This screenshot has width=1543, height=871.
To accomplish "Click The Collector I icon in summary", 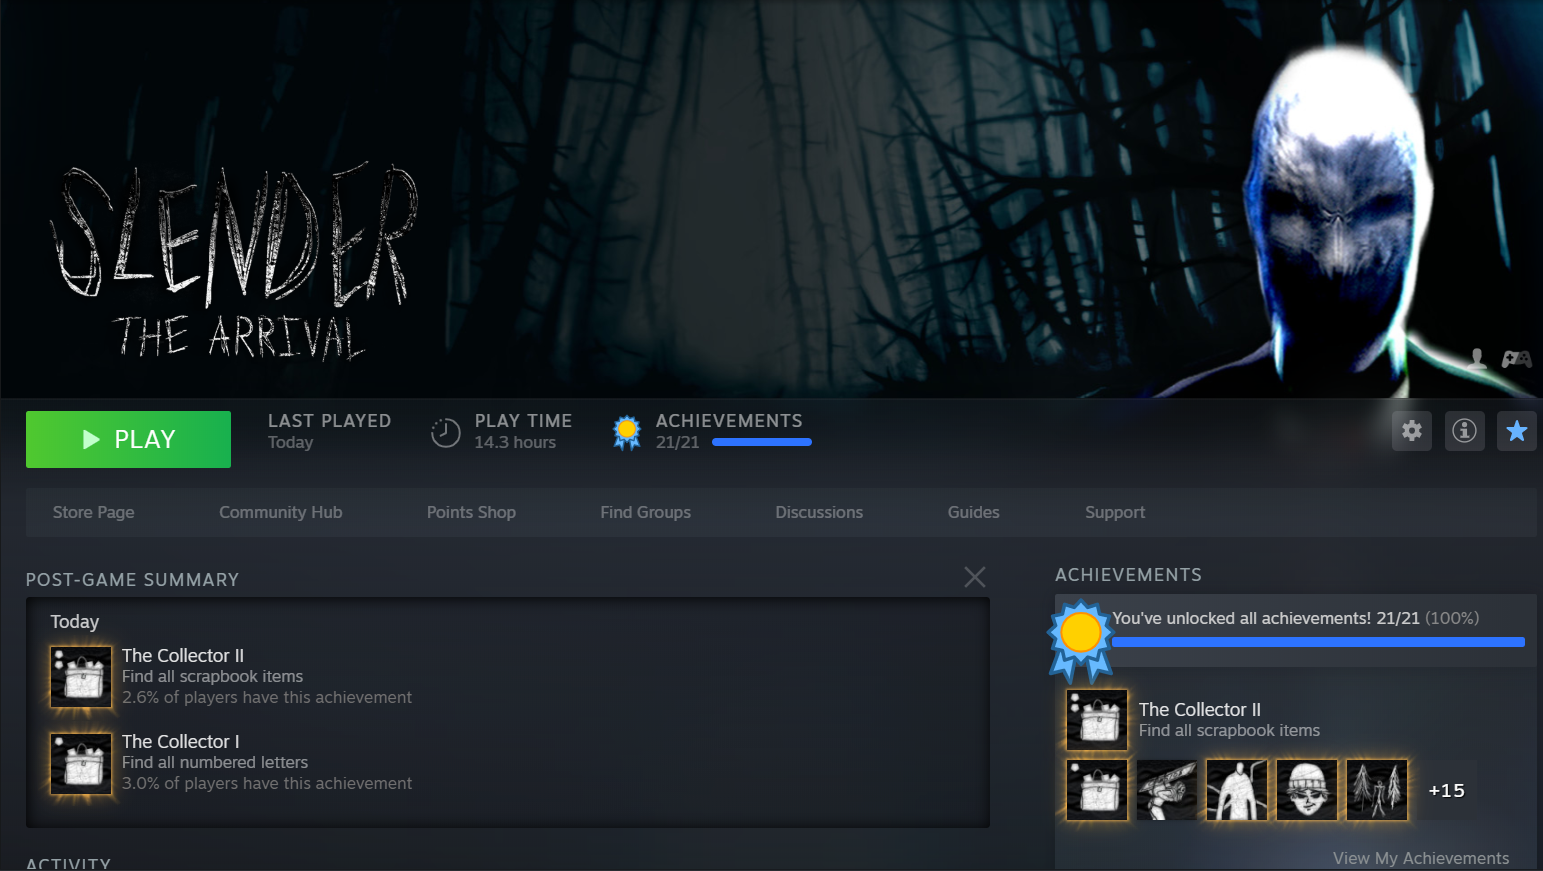I will point(81,763).
